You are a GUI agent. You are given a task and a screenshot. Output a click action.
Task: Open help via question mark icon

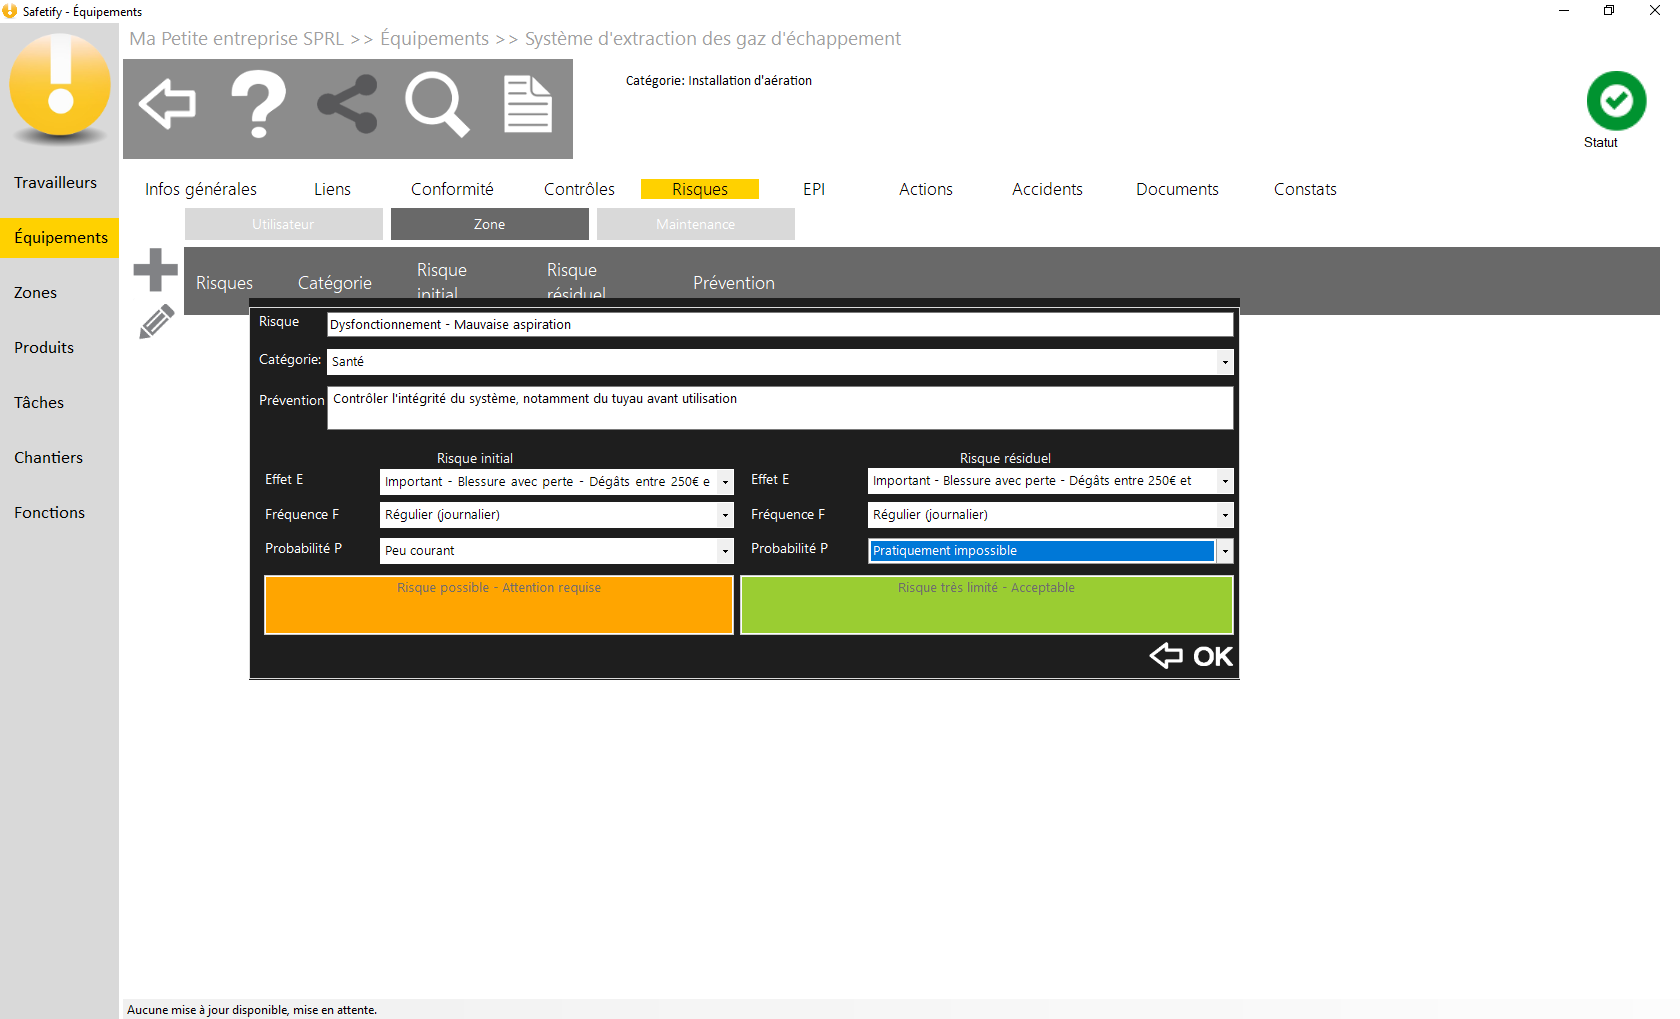(x=258, y=105)
